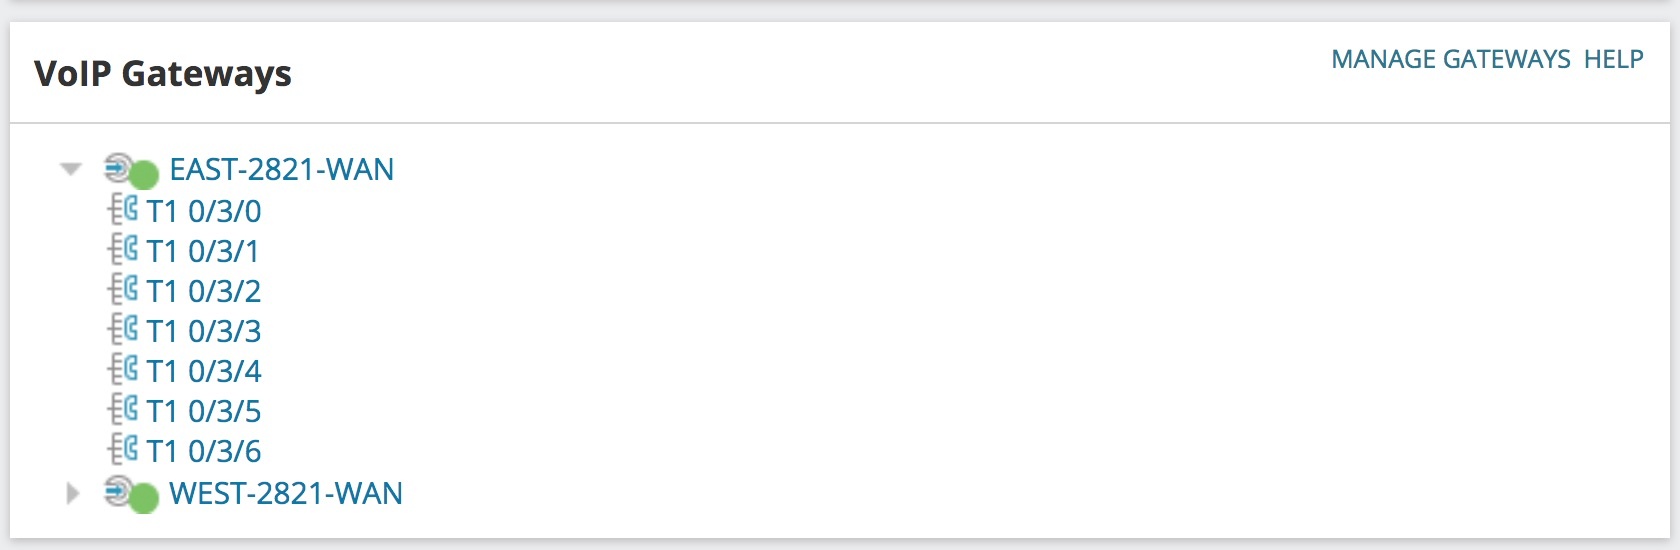
Task: Select the T1 0/3/6 trunk link
Action: (204, 451)
